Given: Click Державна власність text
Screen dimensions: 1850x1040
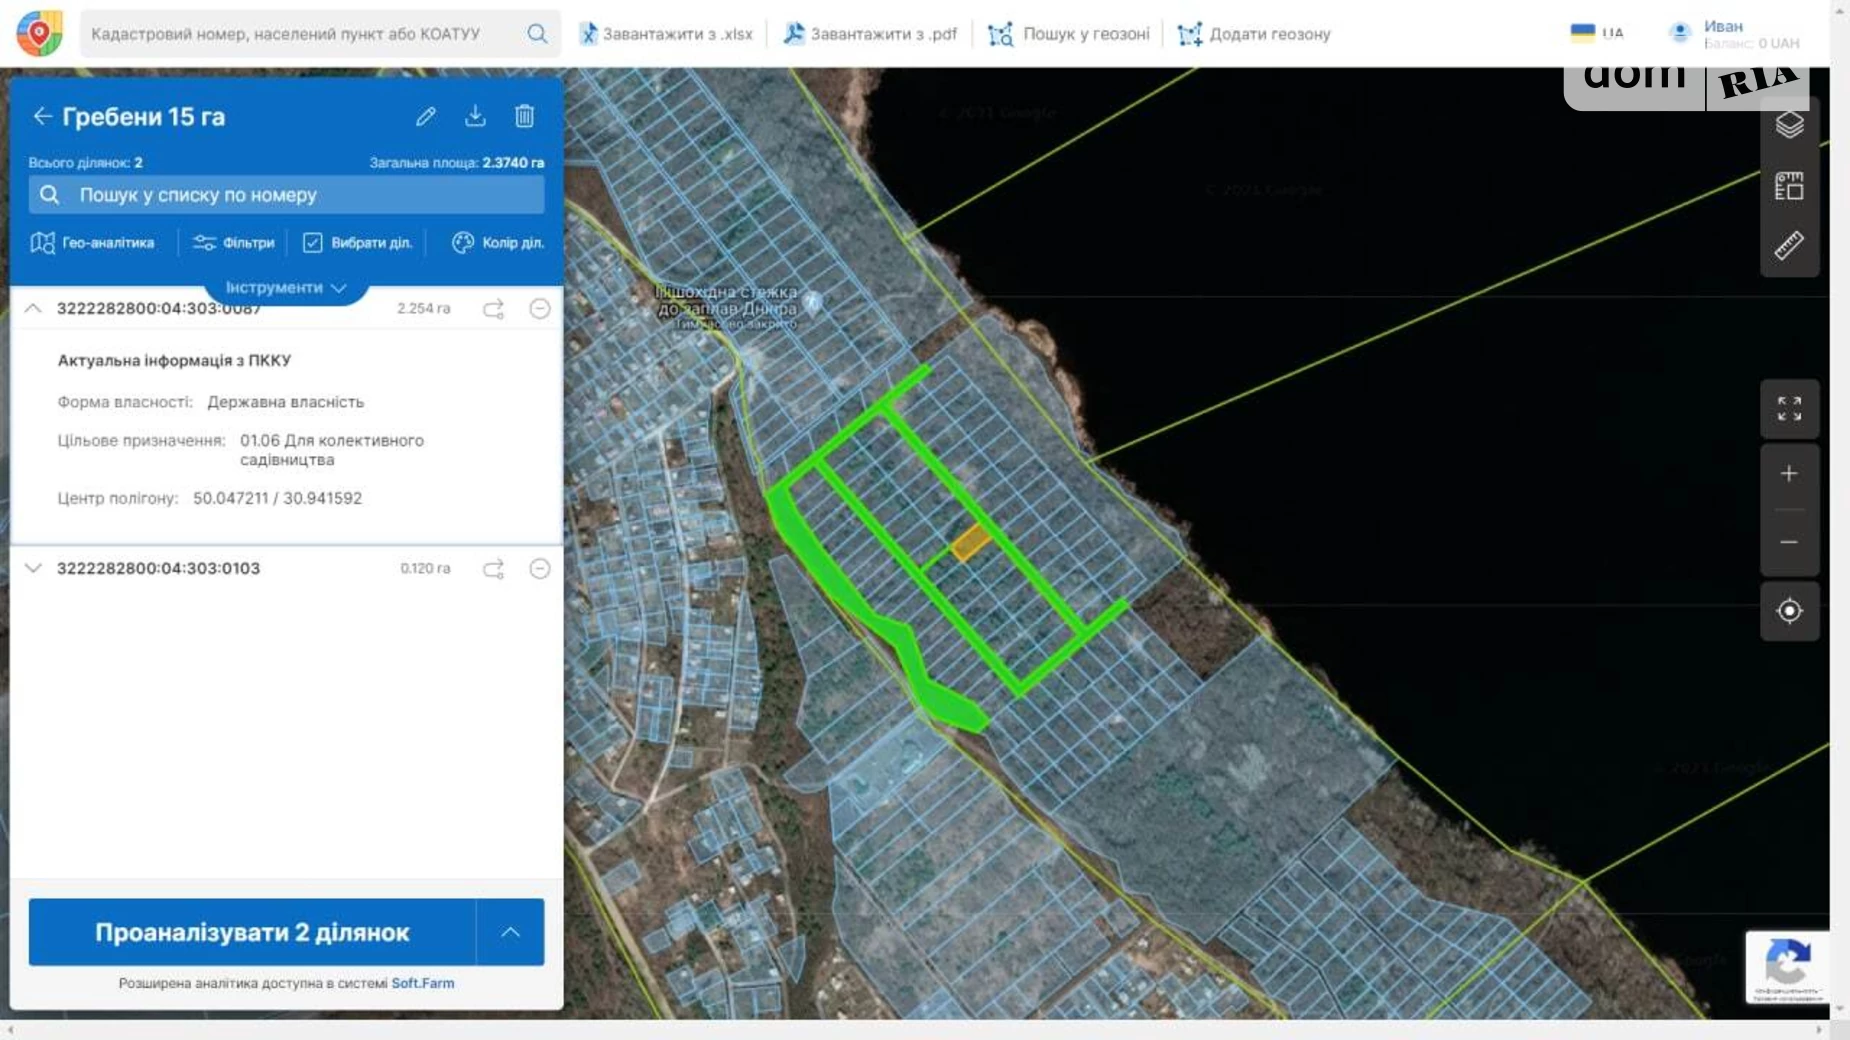Looking at the screenshot, I should coord(285,402).
